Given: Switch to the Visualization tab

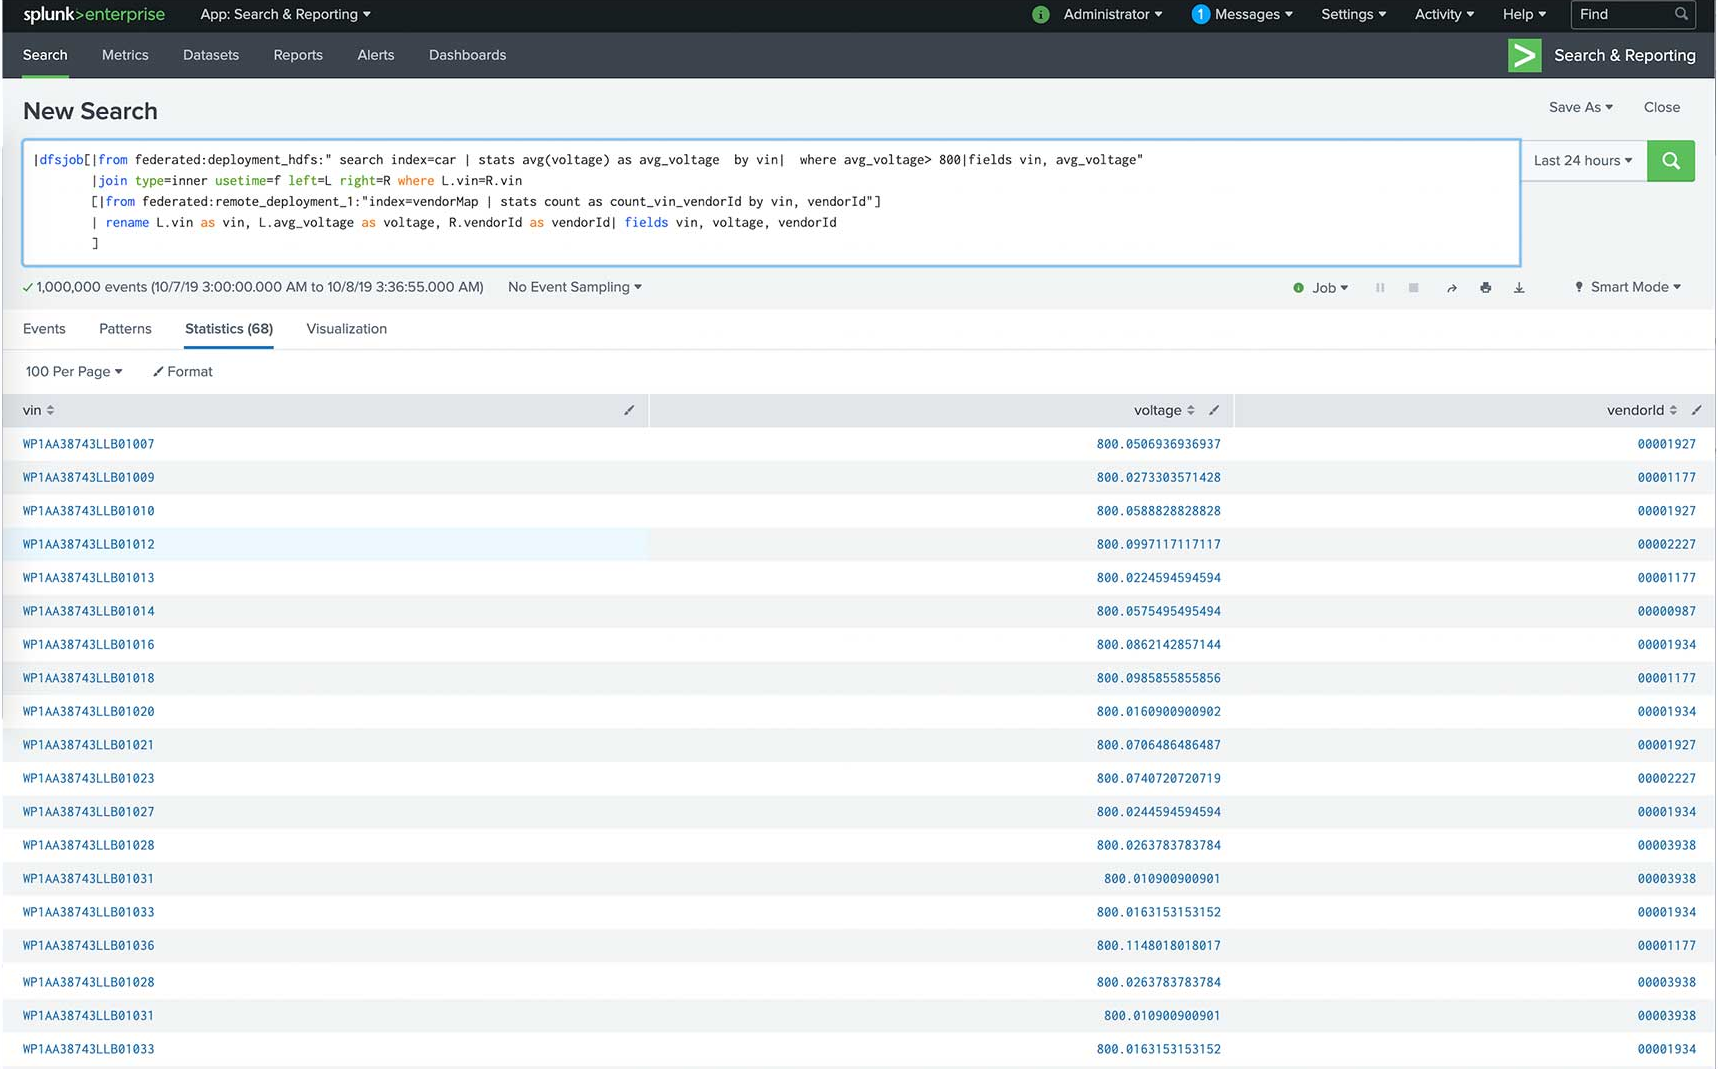Looking at the screenshot, I should click(346, 329).
